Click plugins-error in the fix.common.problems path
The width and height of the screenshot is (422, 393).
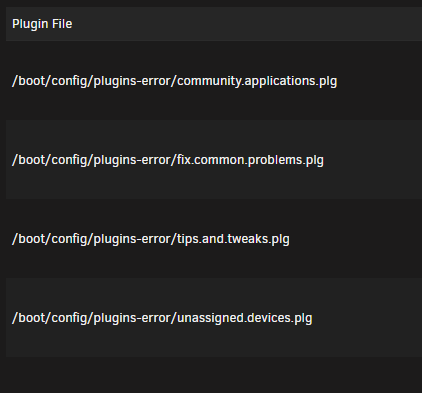(x=132, y=160)
